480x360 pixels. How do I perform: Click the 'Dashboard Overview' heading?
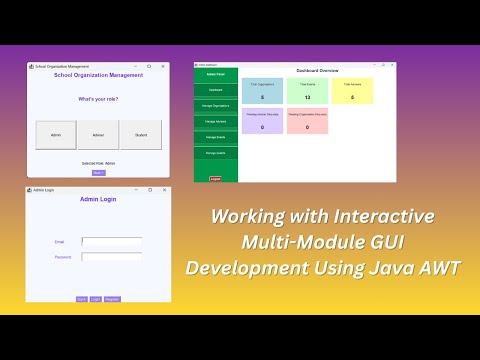pyautogui.click(x=317, y=71)
